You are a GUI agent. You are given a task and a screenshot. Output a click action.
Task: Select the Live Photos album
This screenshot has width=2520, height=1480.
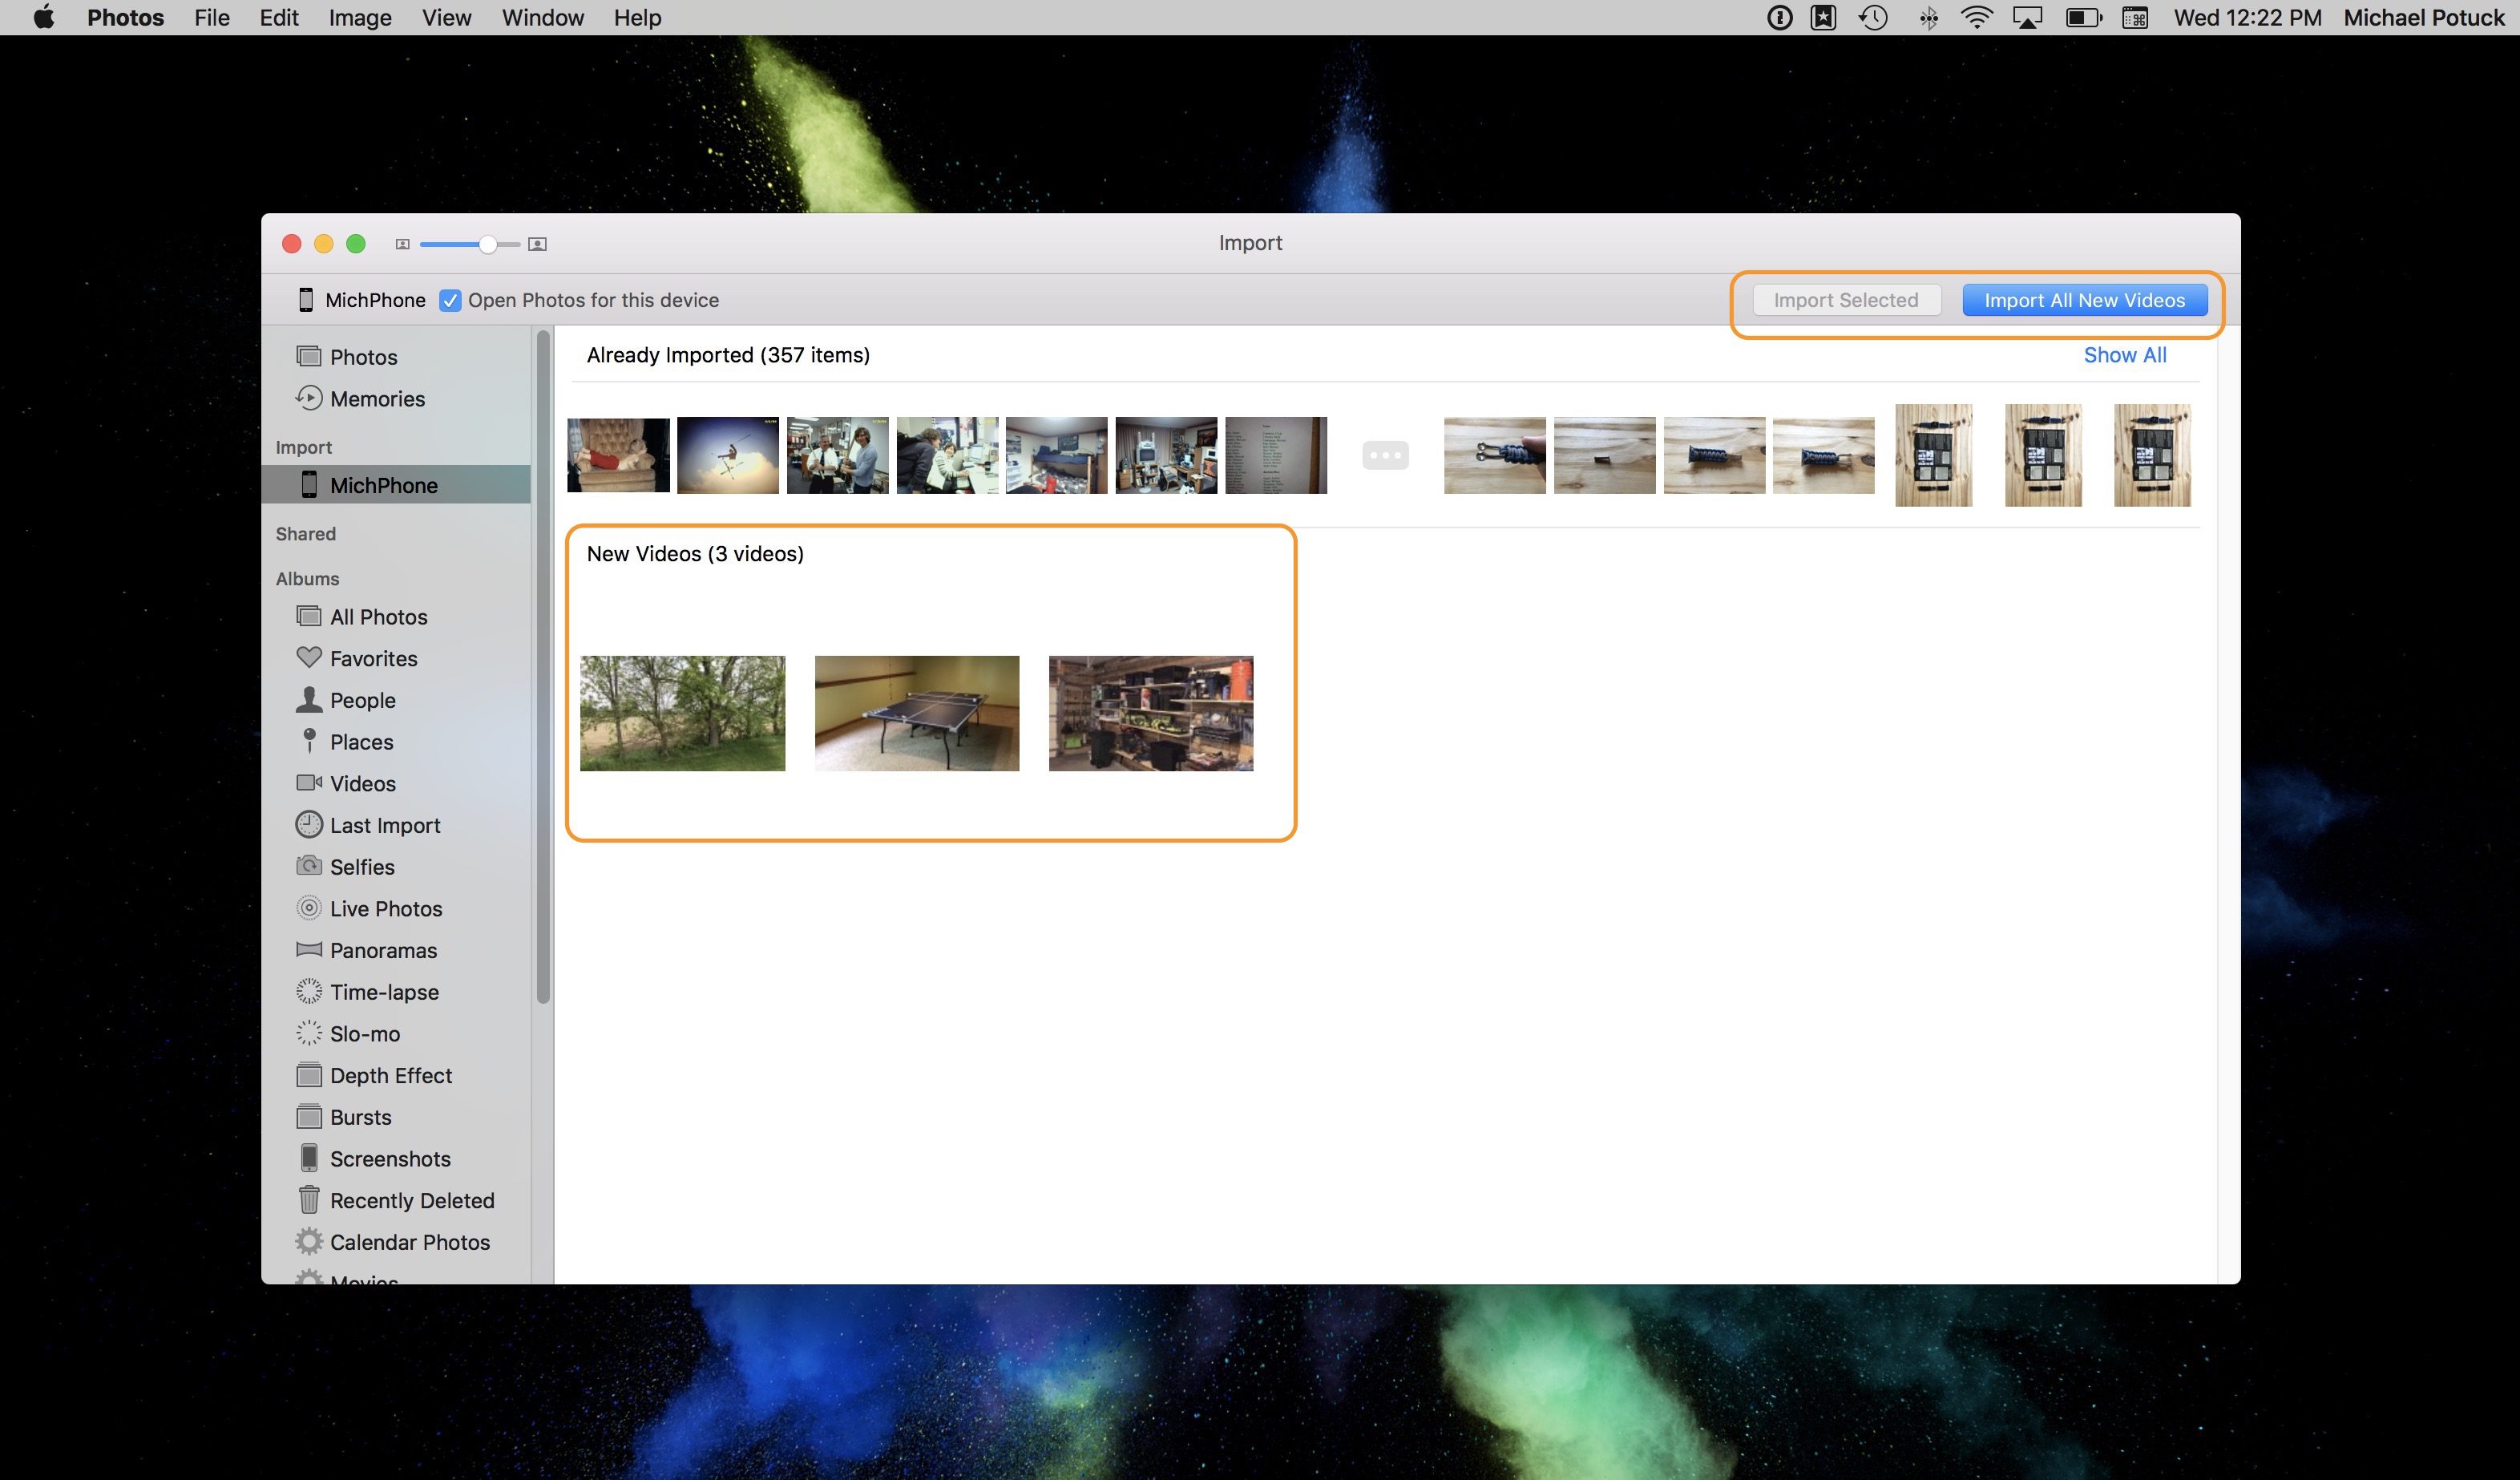[x=385, y=909]
